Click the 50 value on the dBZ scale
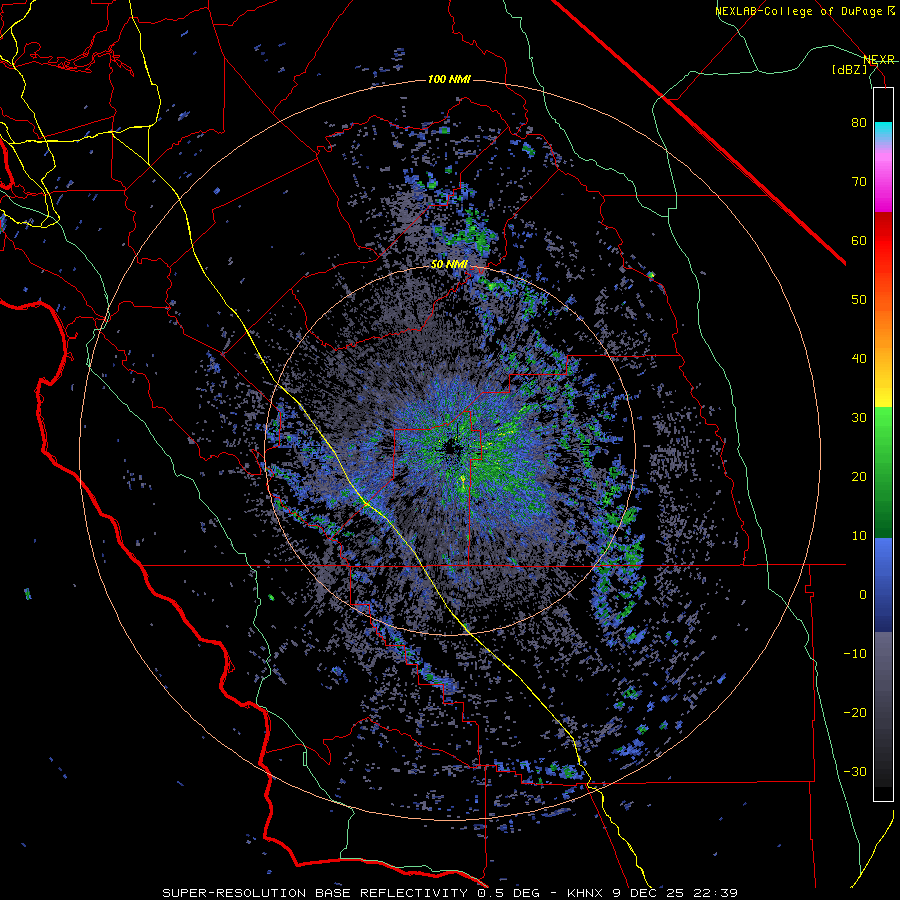The height and width of the screenshot is (900, 900). [x=859, y=300]
